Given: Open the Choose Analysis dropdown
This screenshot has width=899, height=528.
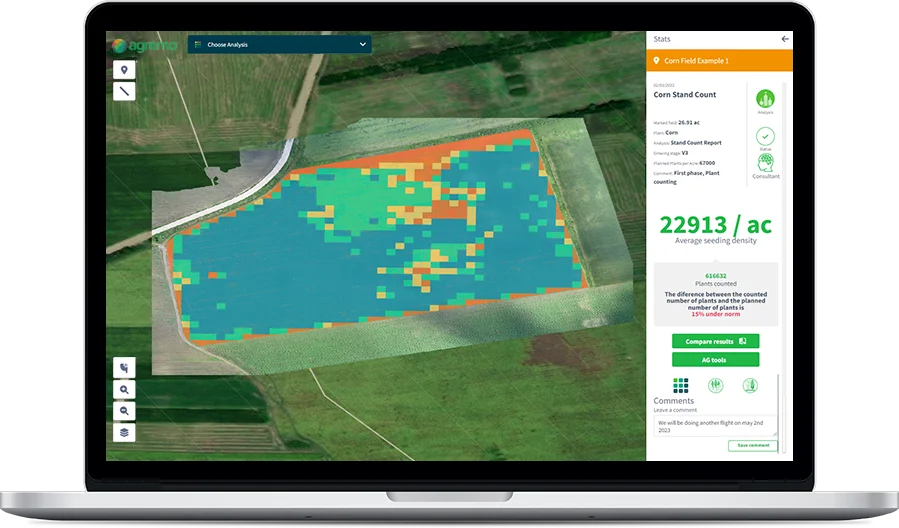Looking at the screenshot, I should click(279, 44).
